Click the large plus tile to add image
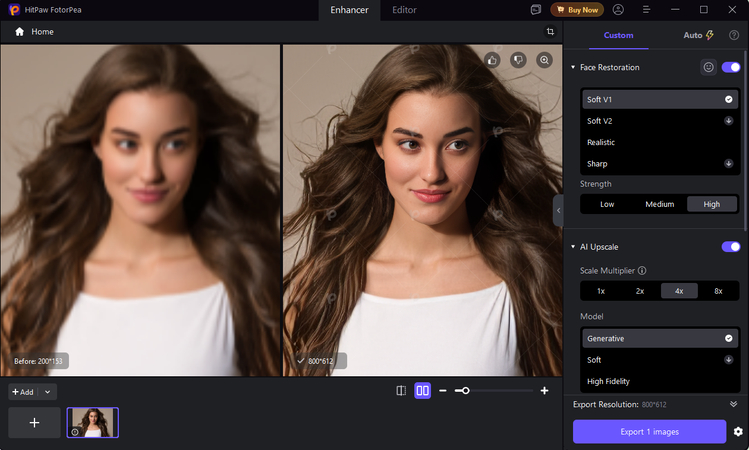Image resolution: width=749 pixels, height=450 pixels. point(34,423)
